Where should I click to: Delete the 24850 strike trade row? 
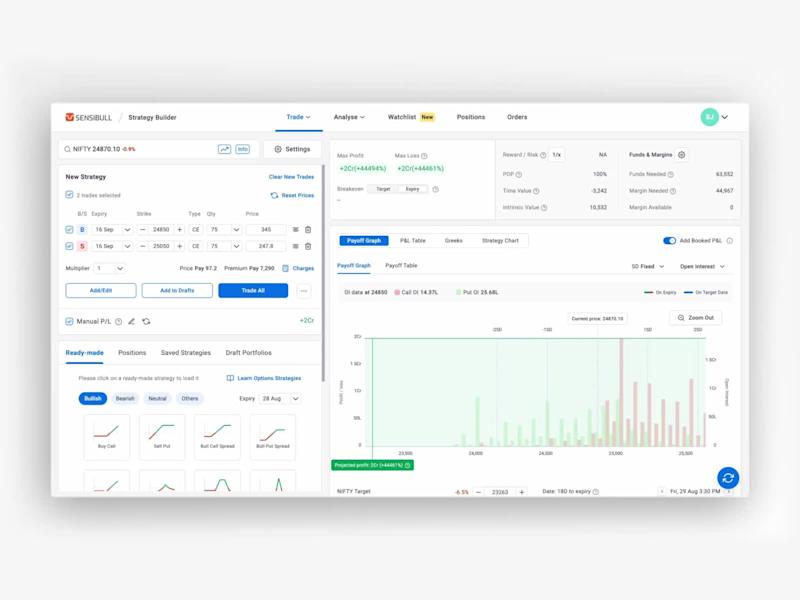pos(308,230)
